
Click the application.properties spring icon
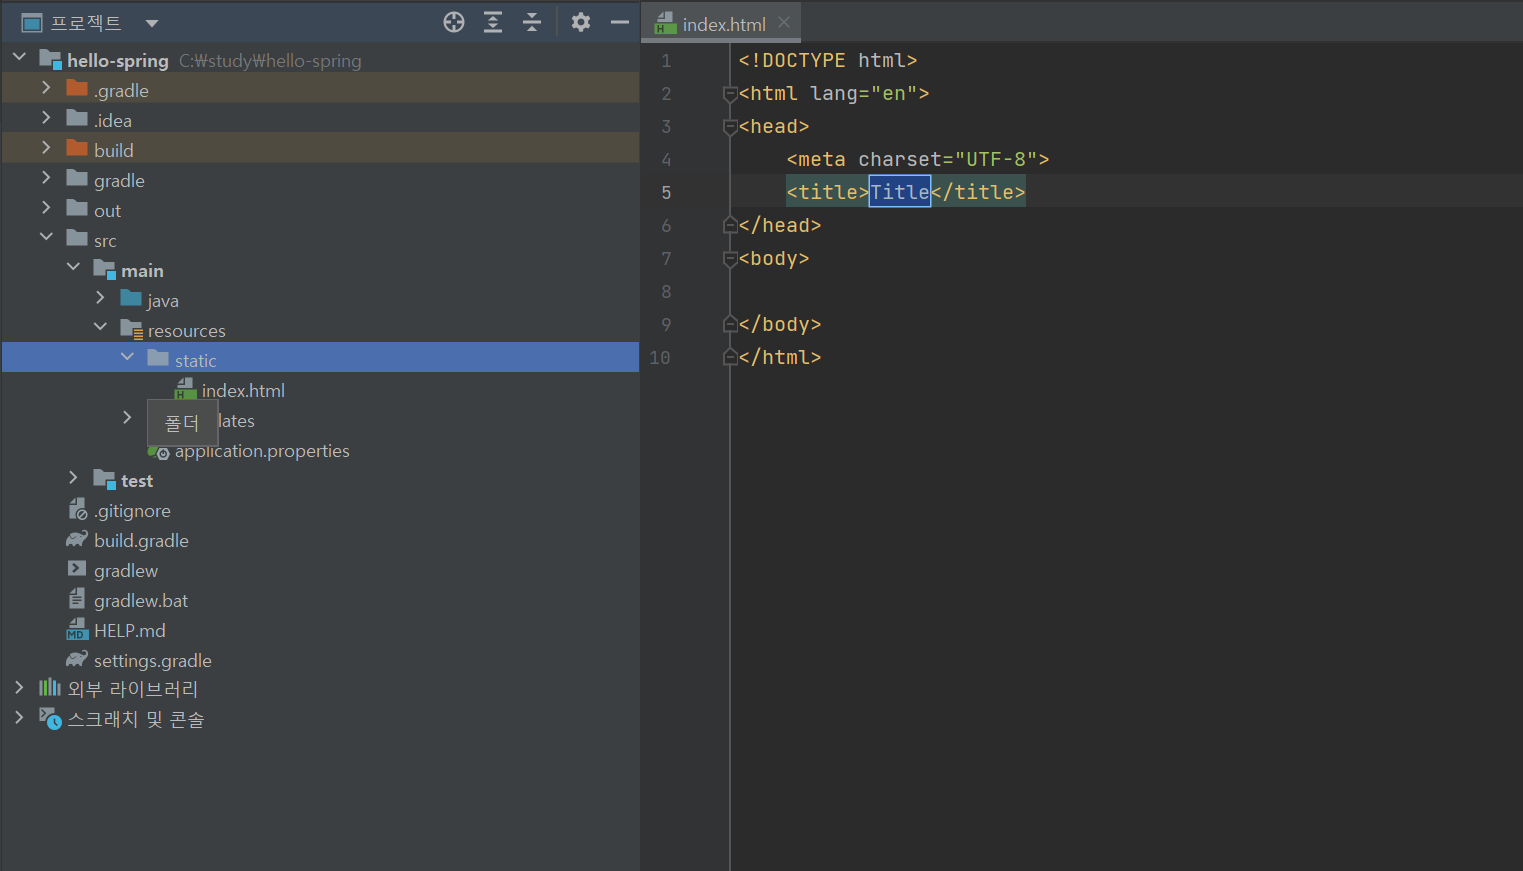161,451
